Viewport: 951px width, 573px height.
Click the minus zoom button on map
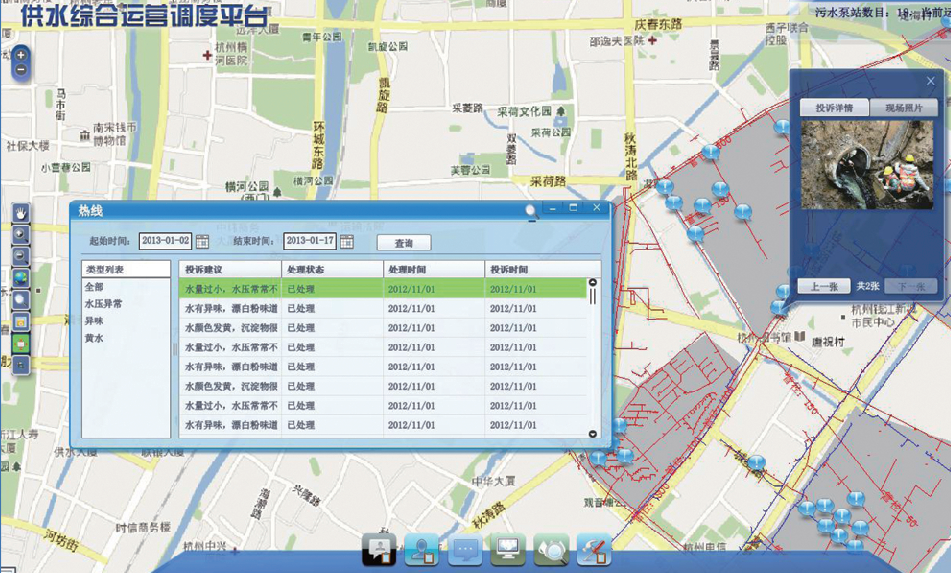(x=20, y=70)
